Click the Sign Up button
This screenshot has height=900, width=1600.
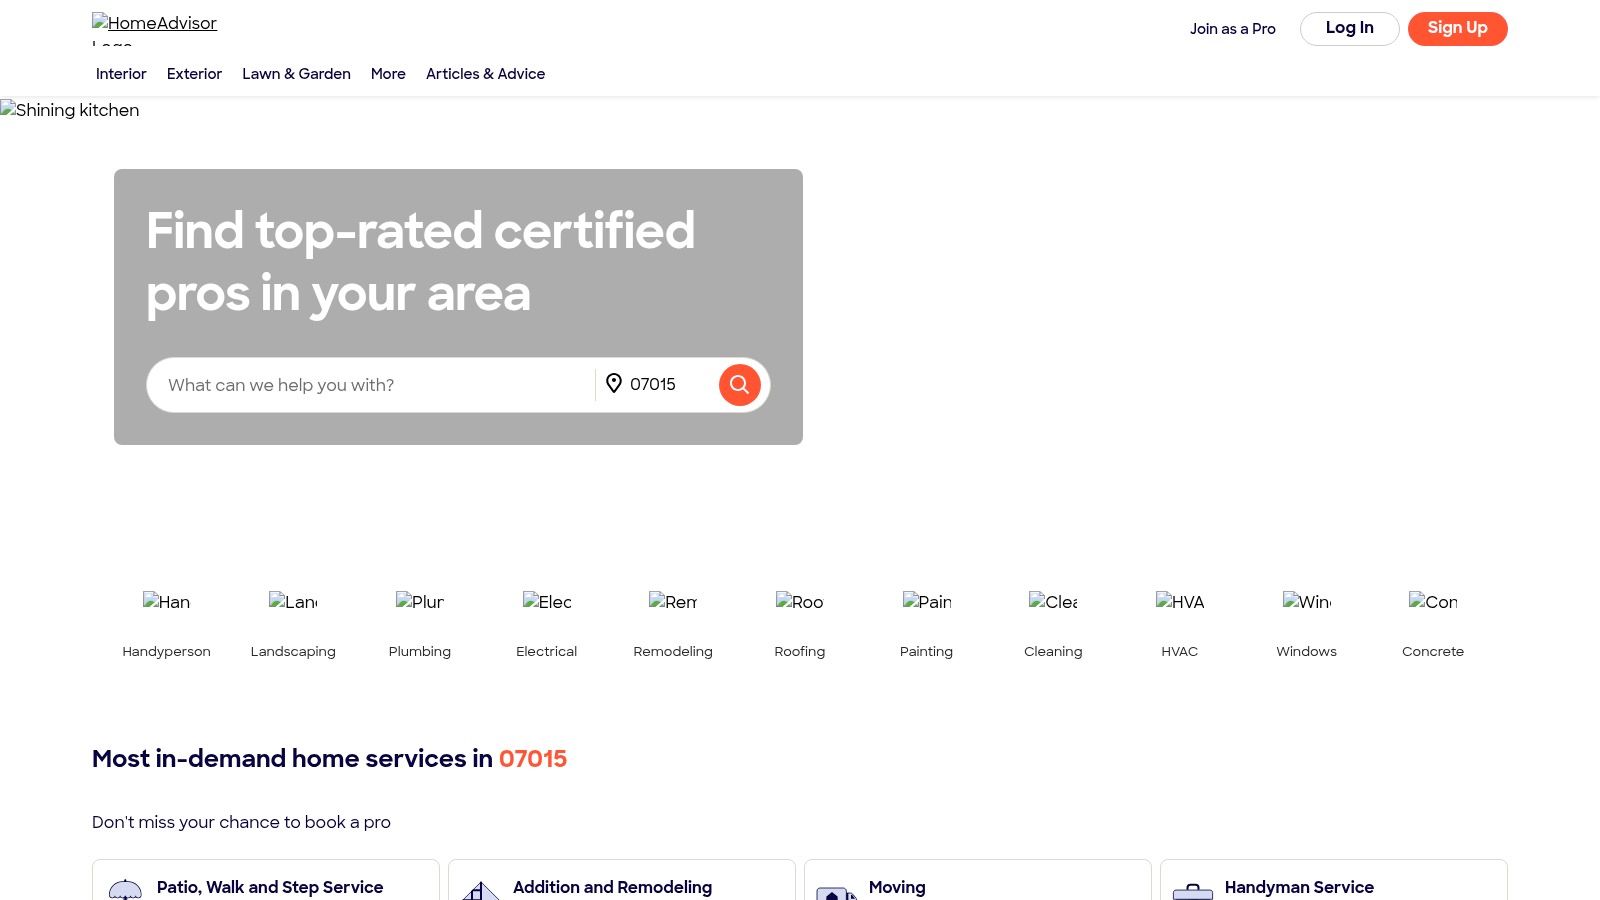point(1457,28)
